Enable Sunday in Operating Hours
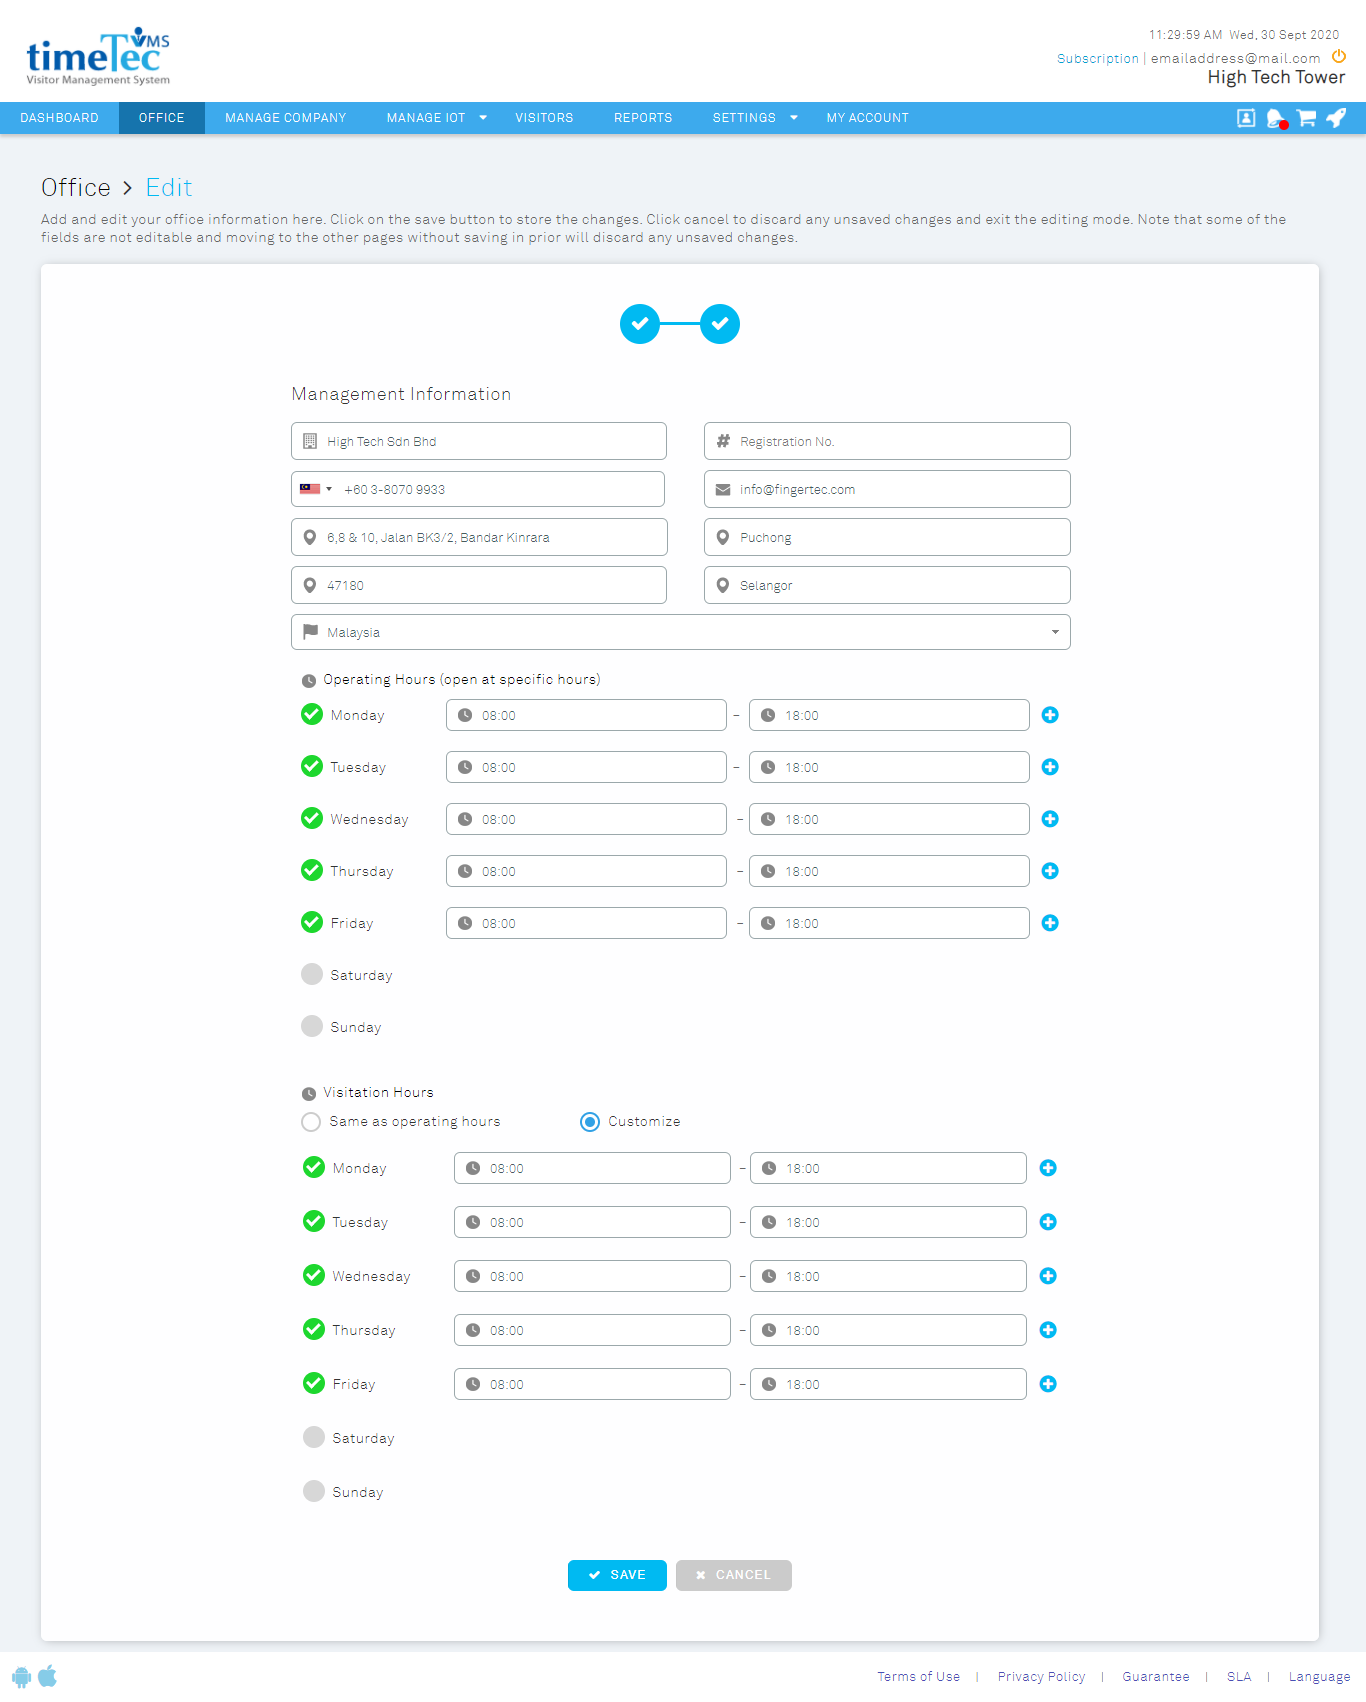 point(312,1026)
